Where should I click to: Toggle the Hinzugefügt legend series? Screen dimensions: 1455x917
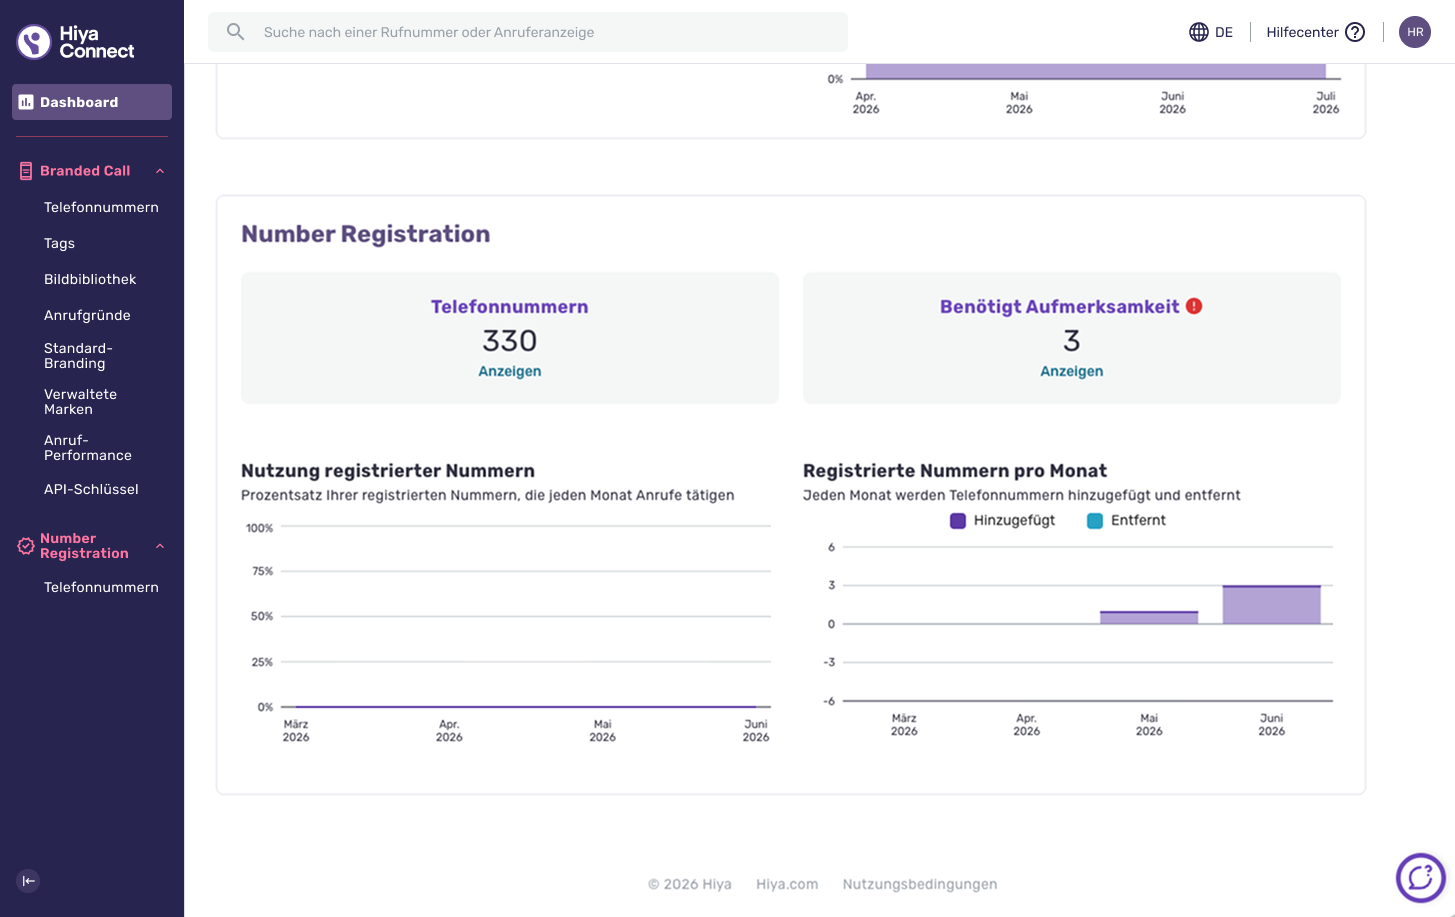[1003, 520]
